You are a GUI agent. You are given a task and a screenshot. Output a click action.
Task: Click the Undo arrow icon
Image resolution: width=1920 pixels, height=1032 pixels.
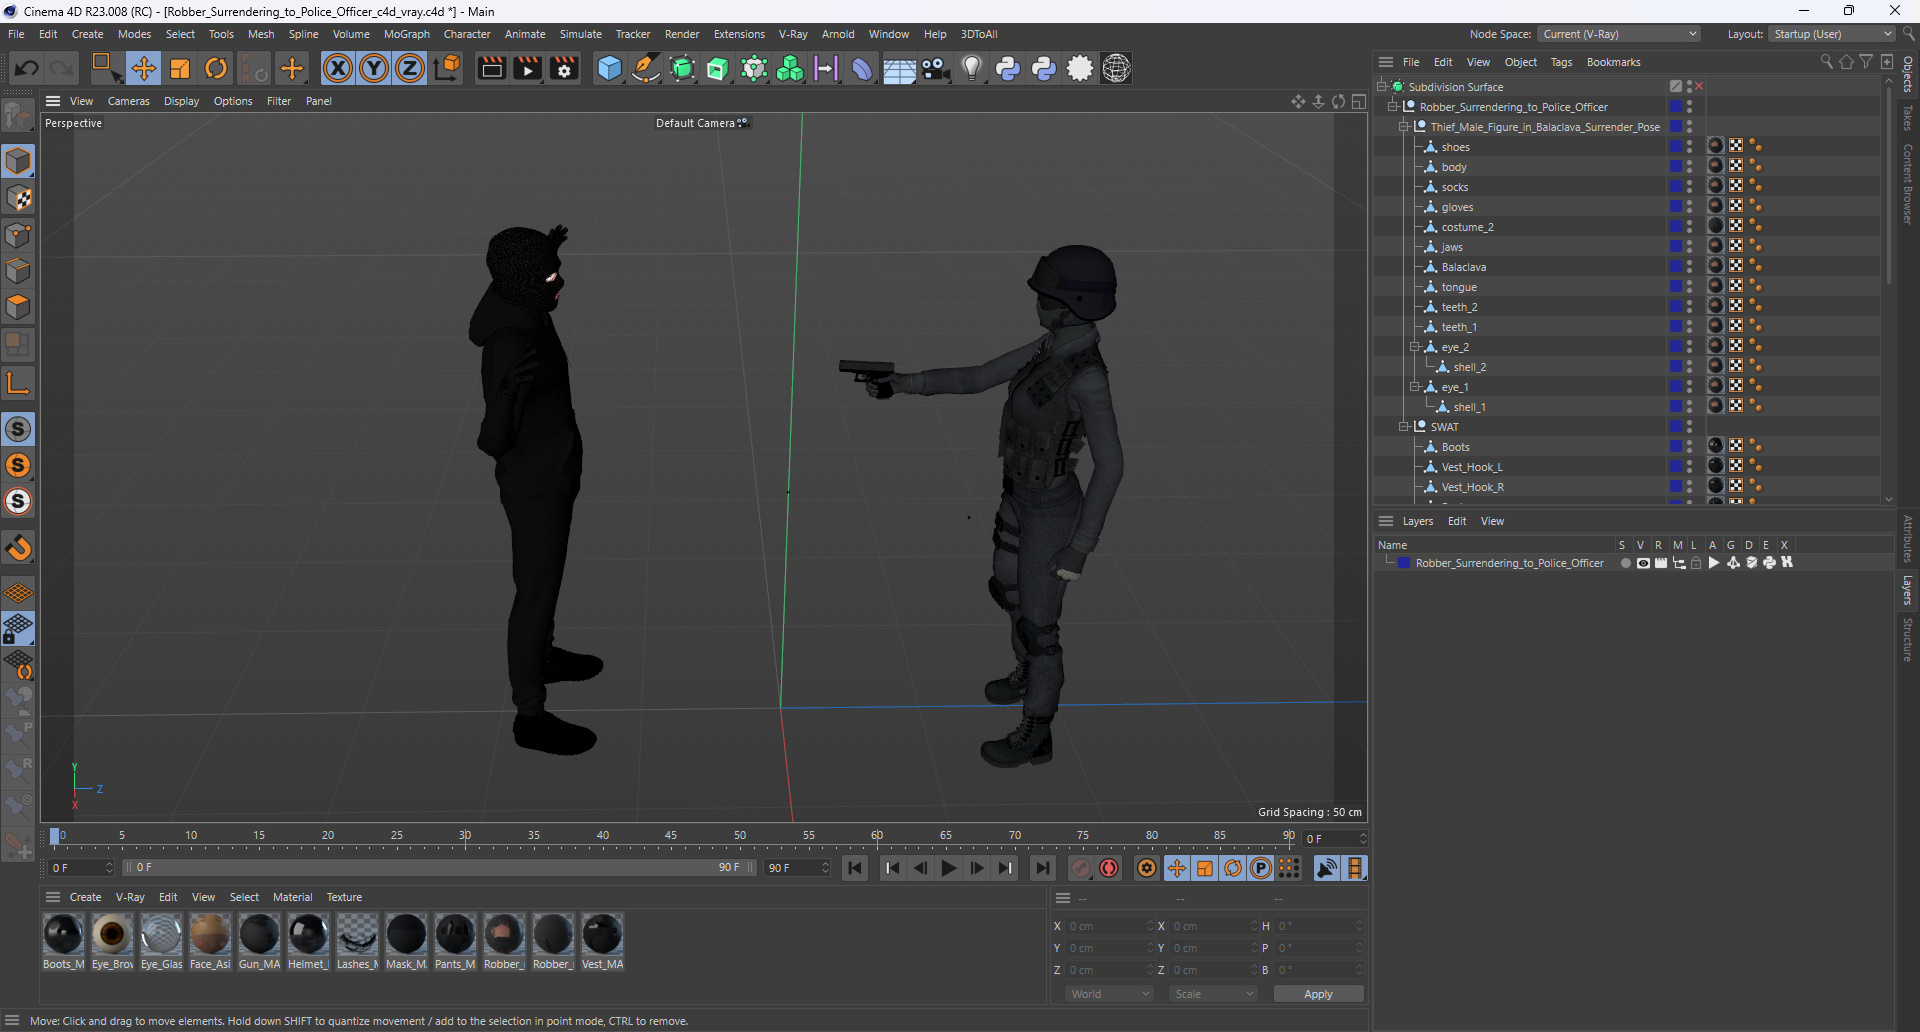pyautogui.click(x=27, y=68)
